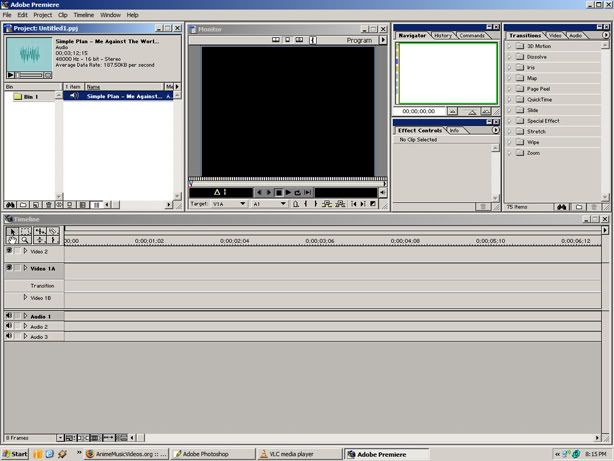Expand the Video 1B track
The image size is (614, 461).
point(25,297)
